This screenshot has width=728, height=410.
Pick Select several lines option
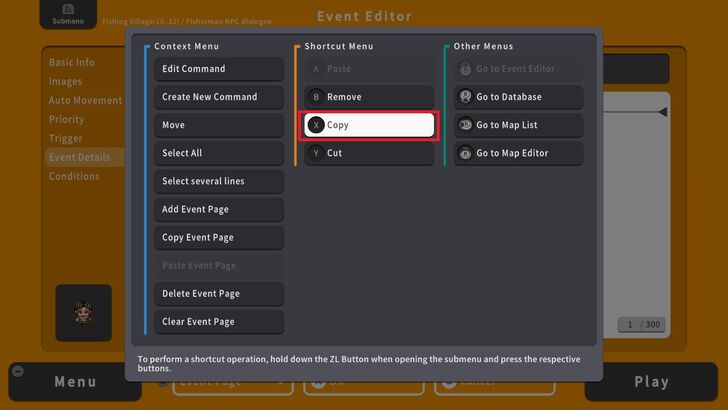point(219,181)
